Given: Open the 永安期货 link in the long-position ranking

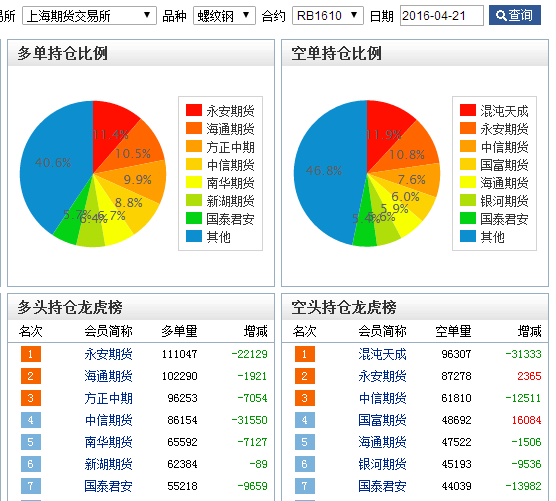Looking at the screenshot, I should point(108,354).
